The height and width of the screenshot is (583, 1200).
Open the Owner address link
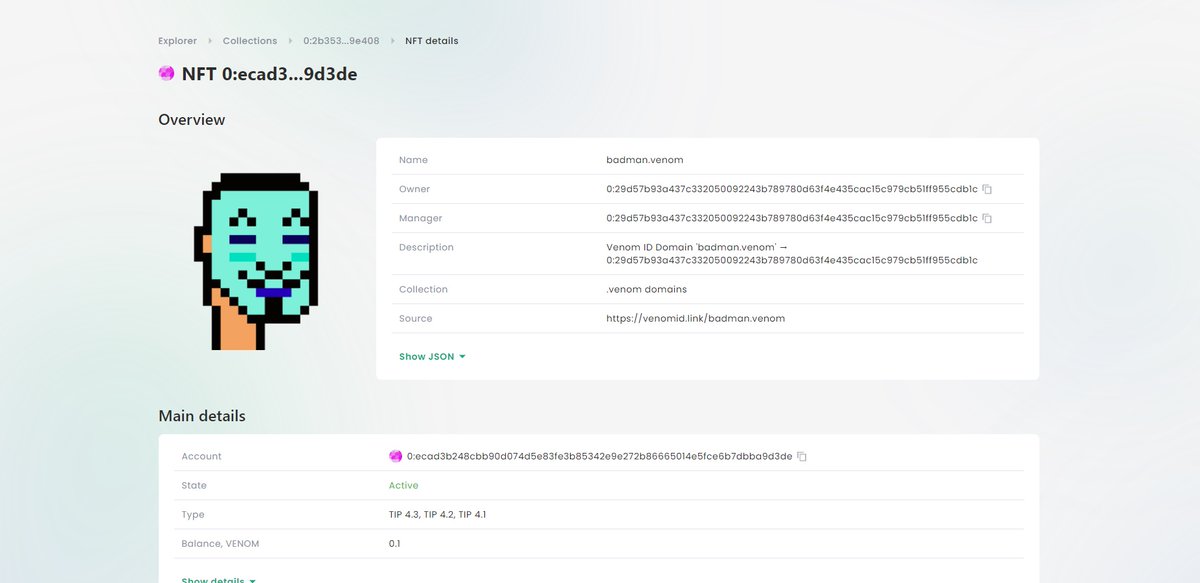click(792, 189)
